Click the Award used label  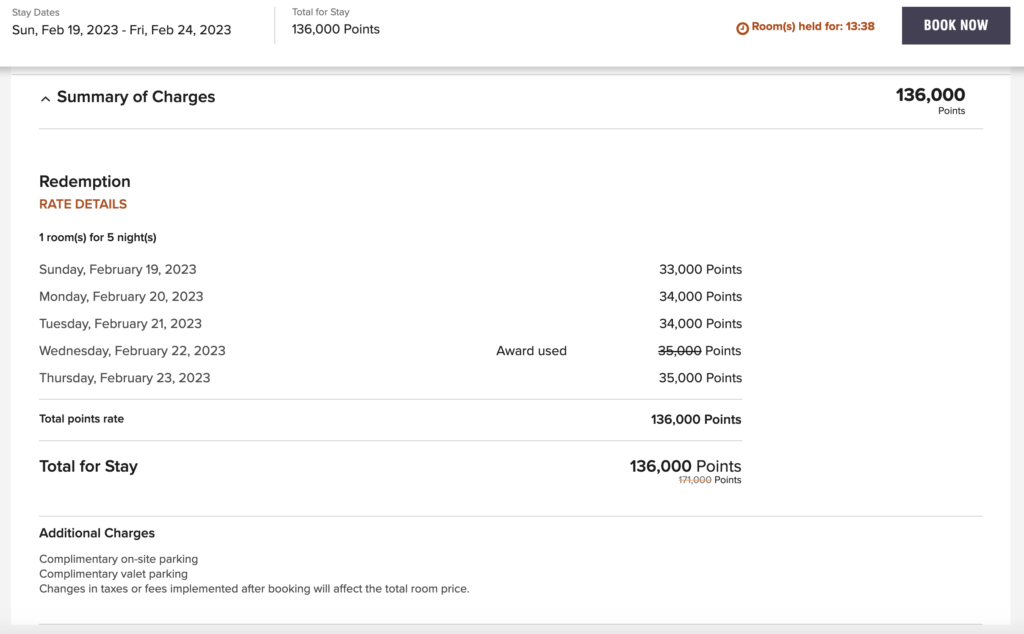pyautogui.click(x=531, y=351)
